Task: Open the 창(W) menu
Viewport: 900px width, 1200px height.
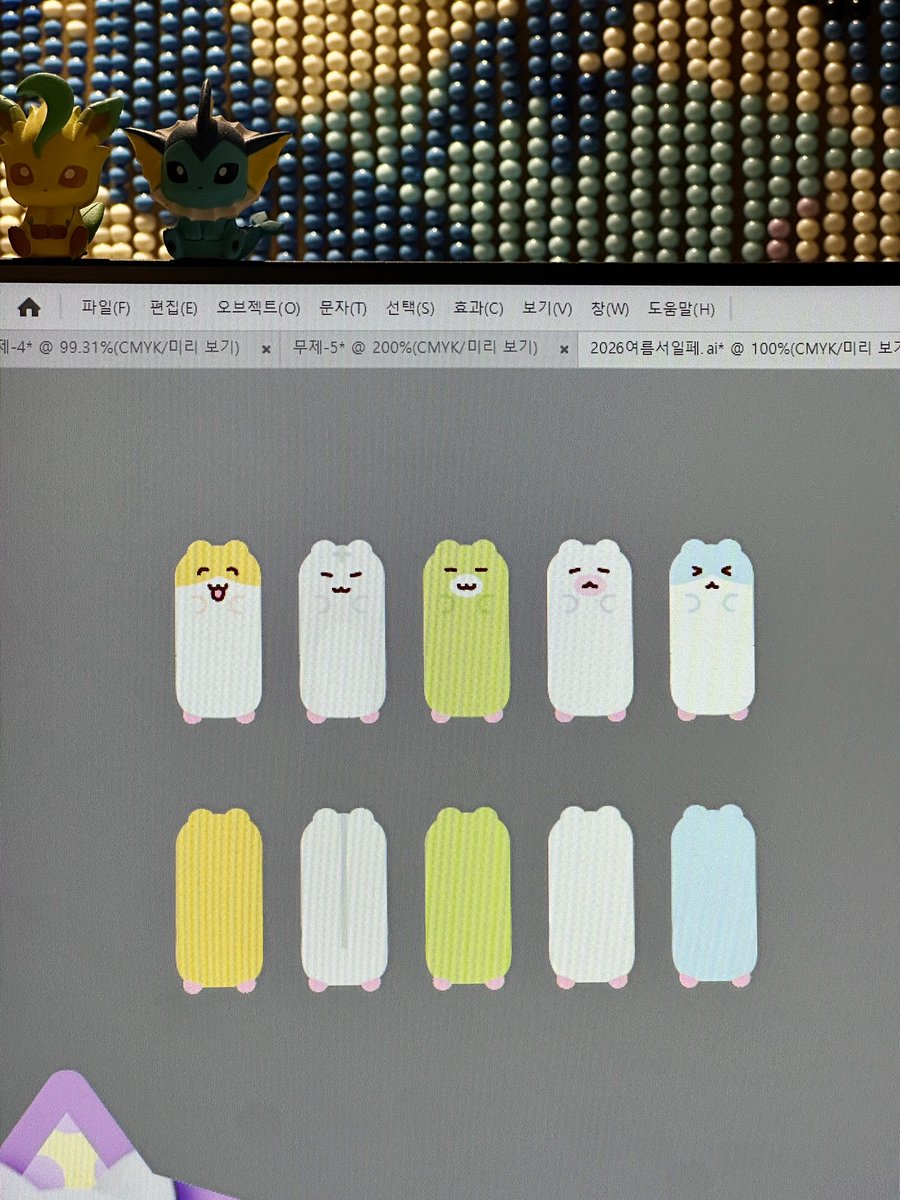Action: pyautogui.click(x=610, y=308)
